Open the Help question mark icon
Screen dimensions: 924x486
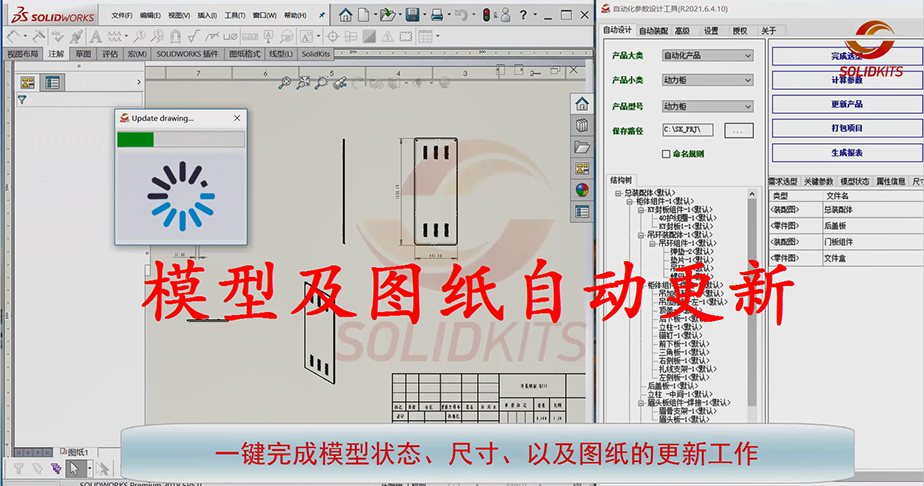coord(523,15)
